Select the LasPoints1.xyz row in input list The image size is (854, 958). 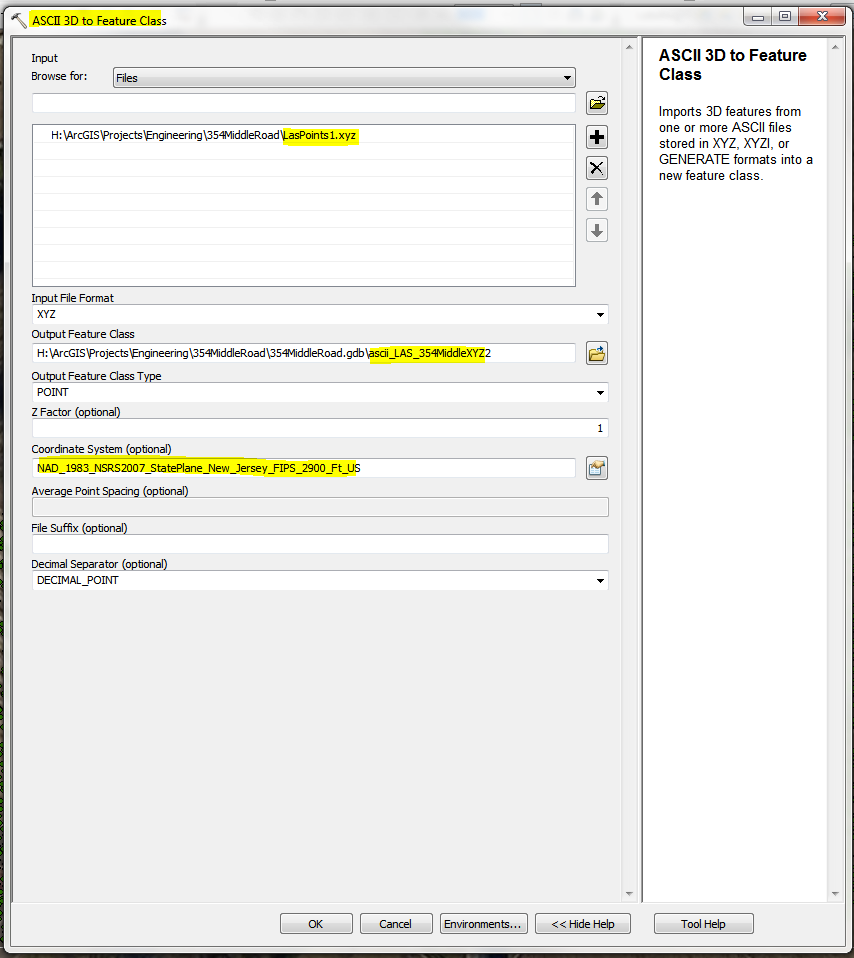pos(304,135)
